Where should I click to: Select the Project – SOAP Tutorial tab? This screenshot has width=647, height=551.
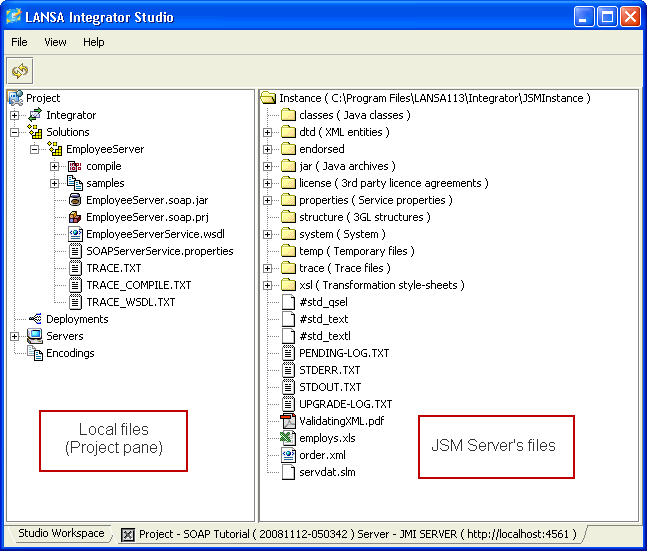(x=353, y=534)
